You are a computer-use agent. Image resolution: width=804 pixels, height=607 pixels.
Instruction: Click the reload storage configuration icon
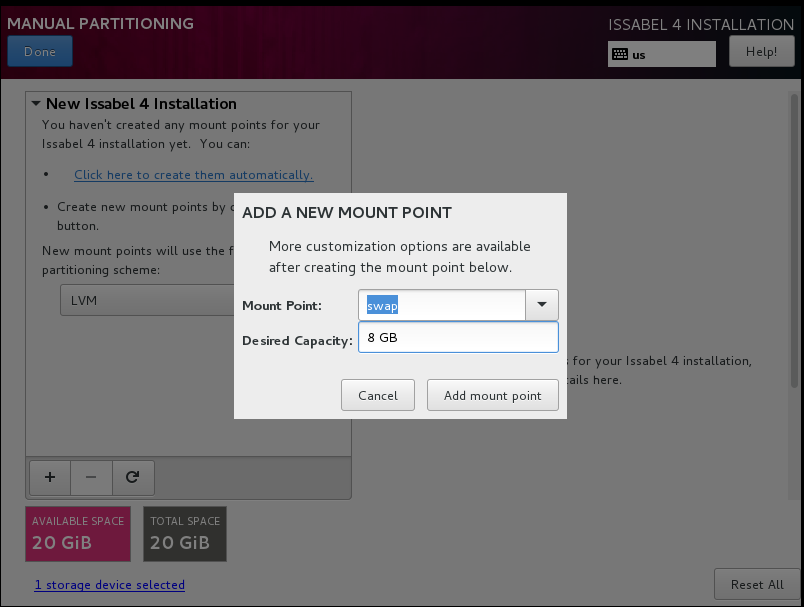132,478
